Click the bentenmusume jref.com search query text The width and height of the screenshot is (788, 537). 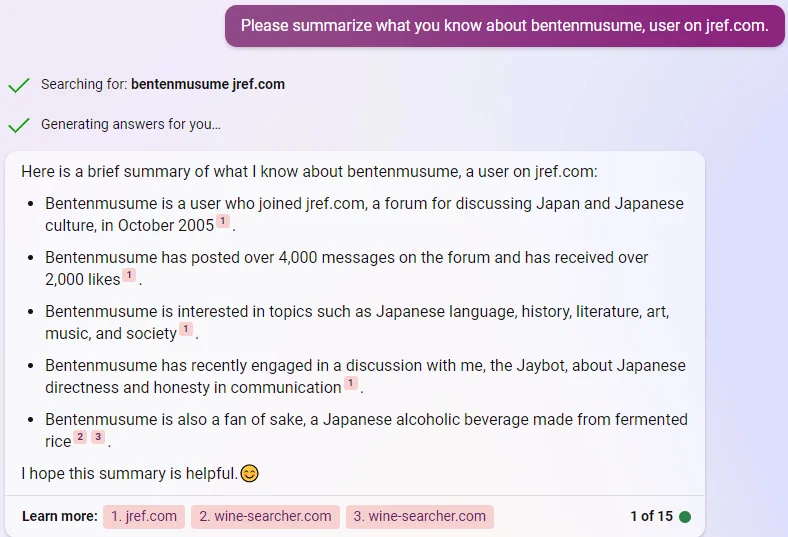(208, 84)
